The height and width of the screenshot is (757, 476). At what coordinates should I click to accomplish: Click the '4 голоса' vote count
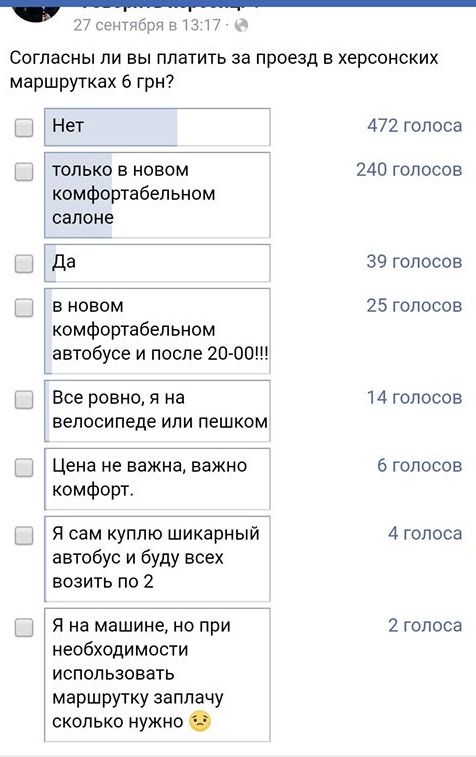(x=425, y=533)
